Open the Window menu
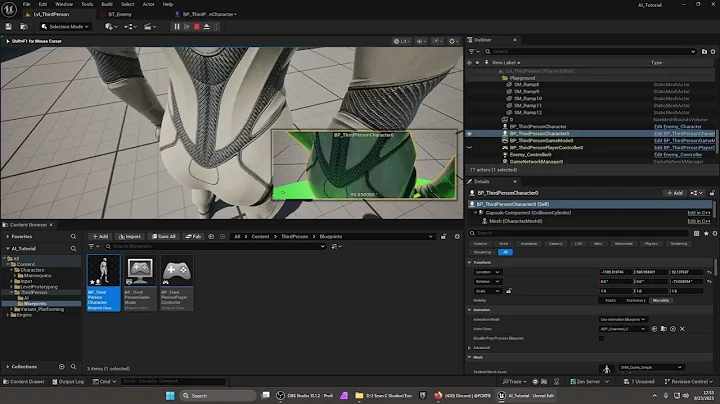Screen dimensions: 720x404 64,4
